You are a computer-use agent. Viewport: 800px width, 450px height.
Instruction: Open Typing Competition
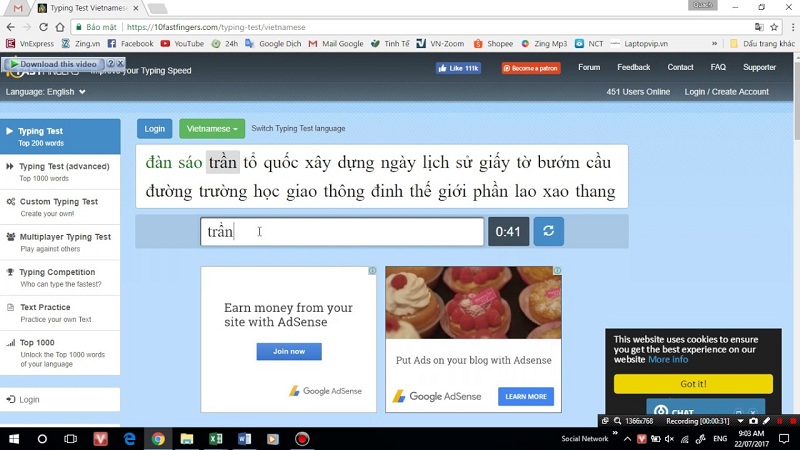click(60, 278)
